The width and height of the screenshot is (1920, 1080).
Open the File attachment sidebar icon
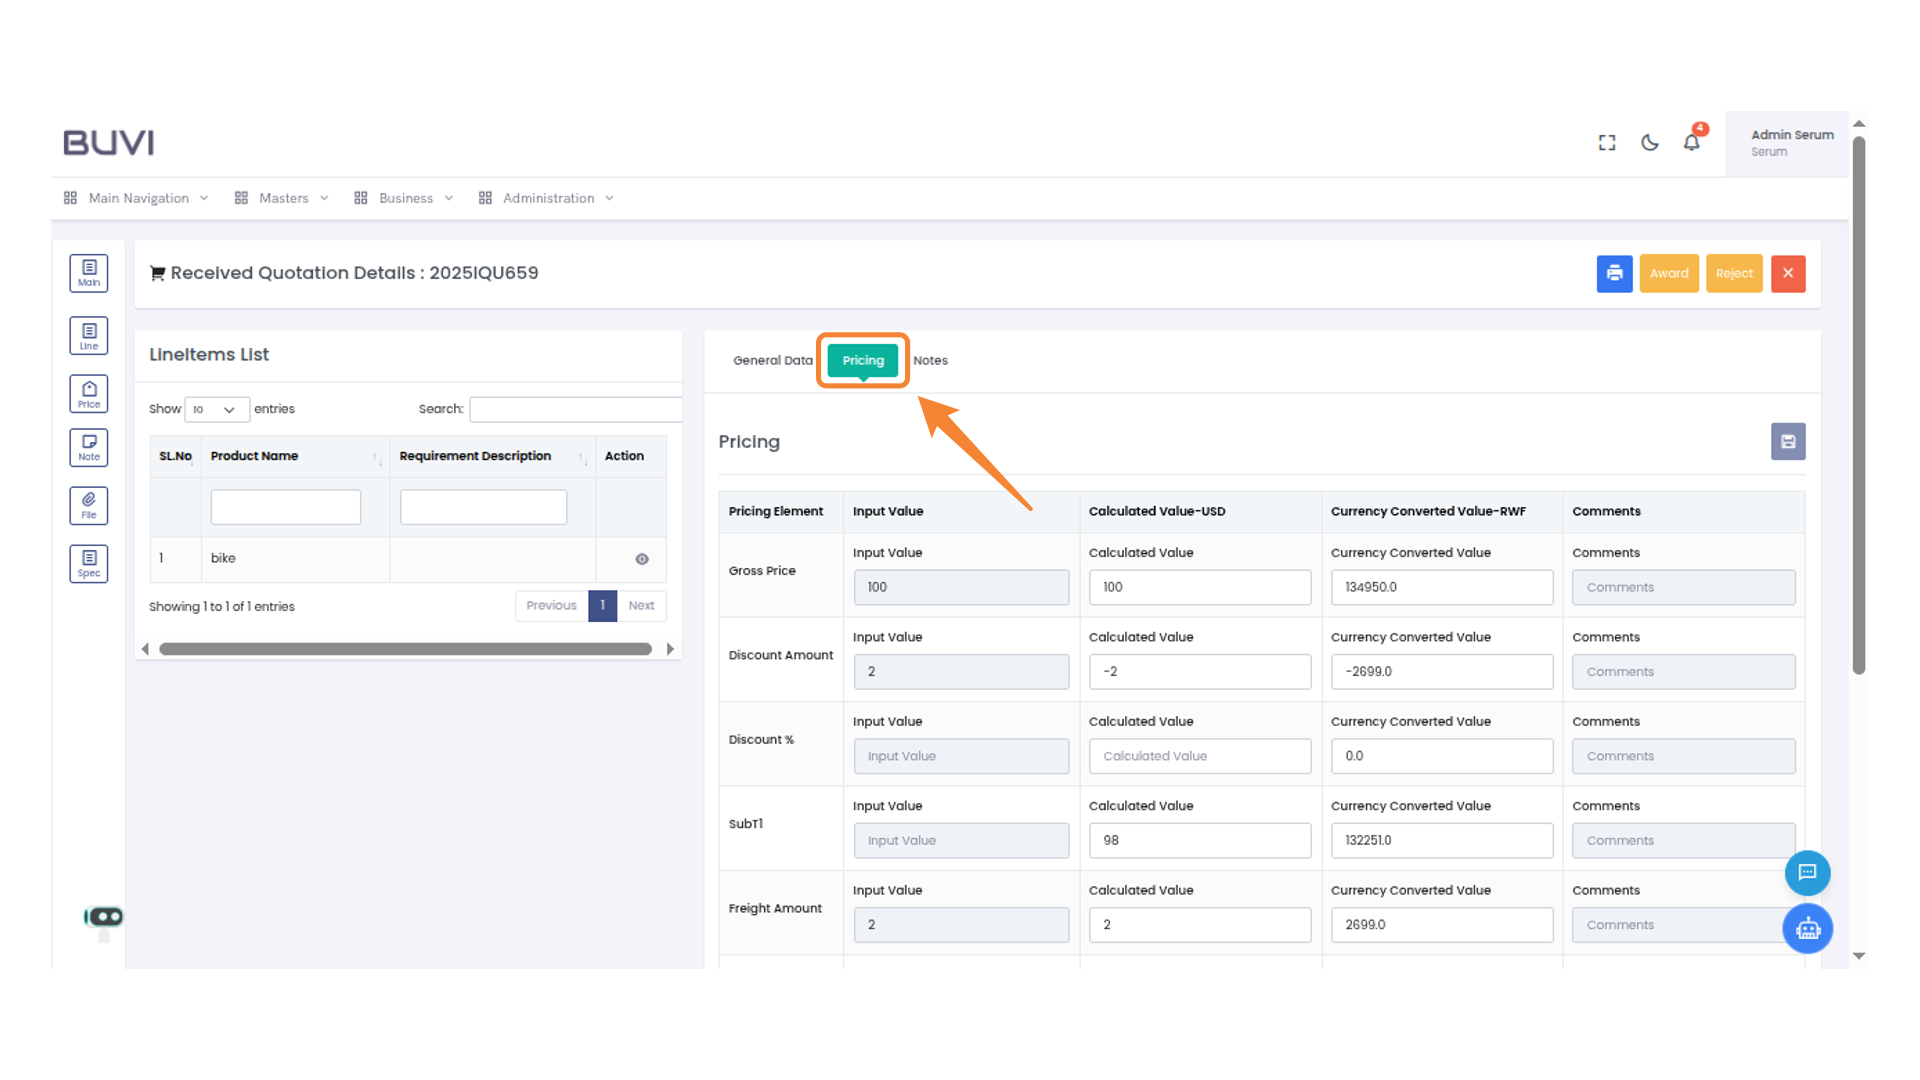coord(89,505)
